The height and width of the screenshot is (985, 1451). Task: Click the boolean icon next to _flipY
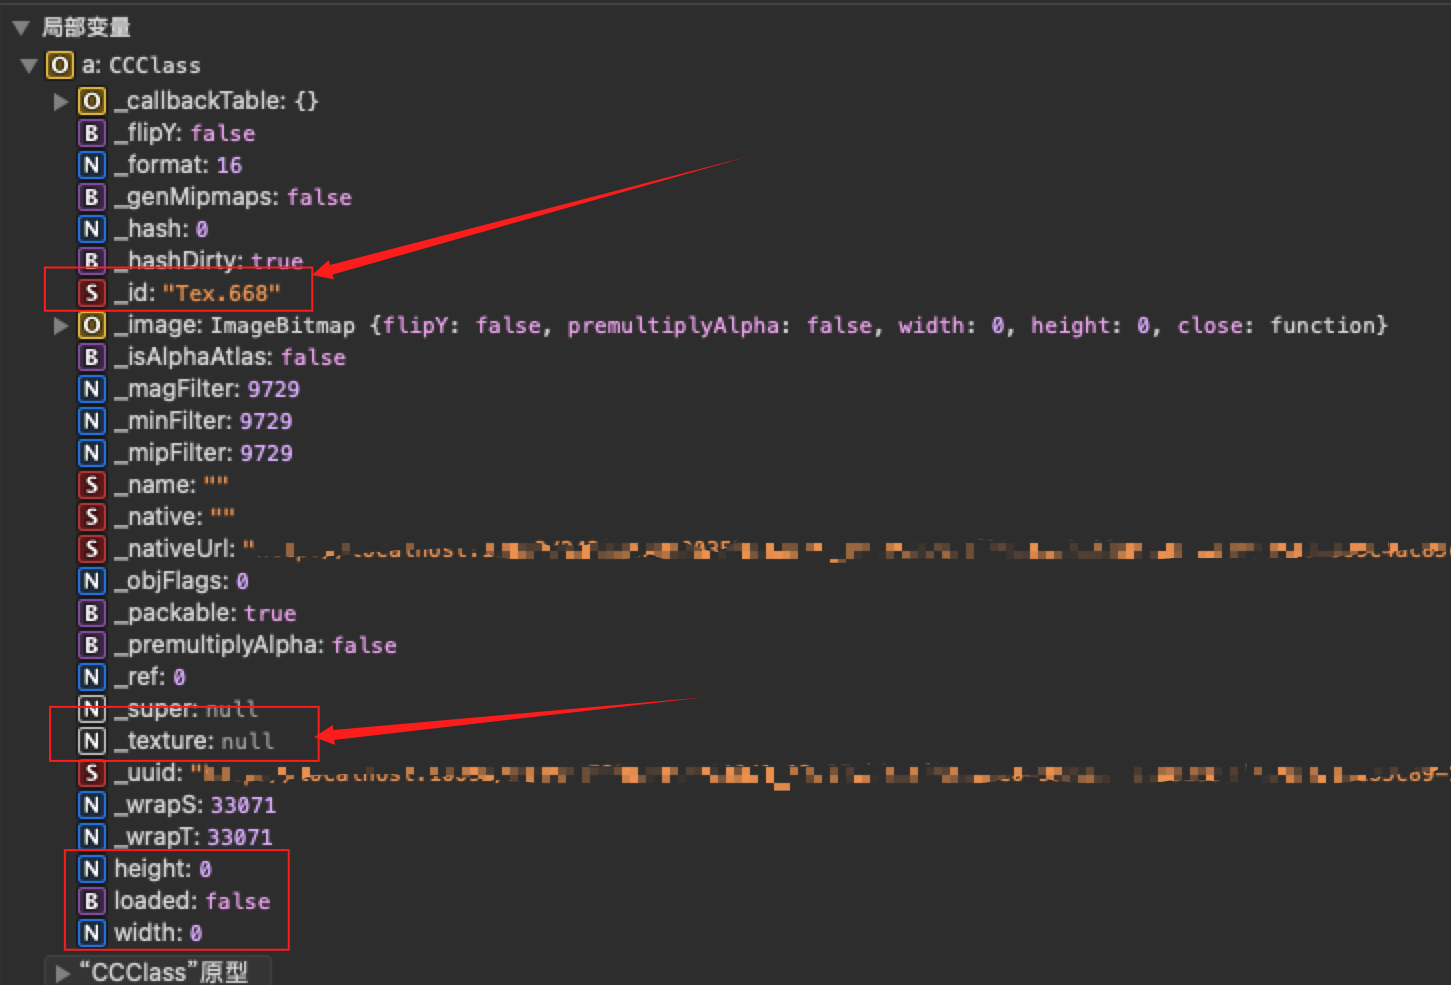pos(92,133)
